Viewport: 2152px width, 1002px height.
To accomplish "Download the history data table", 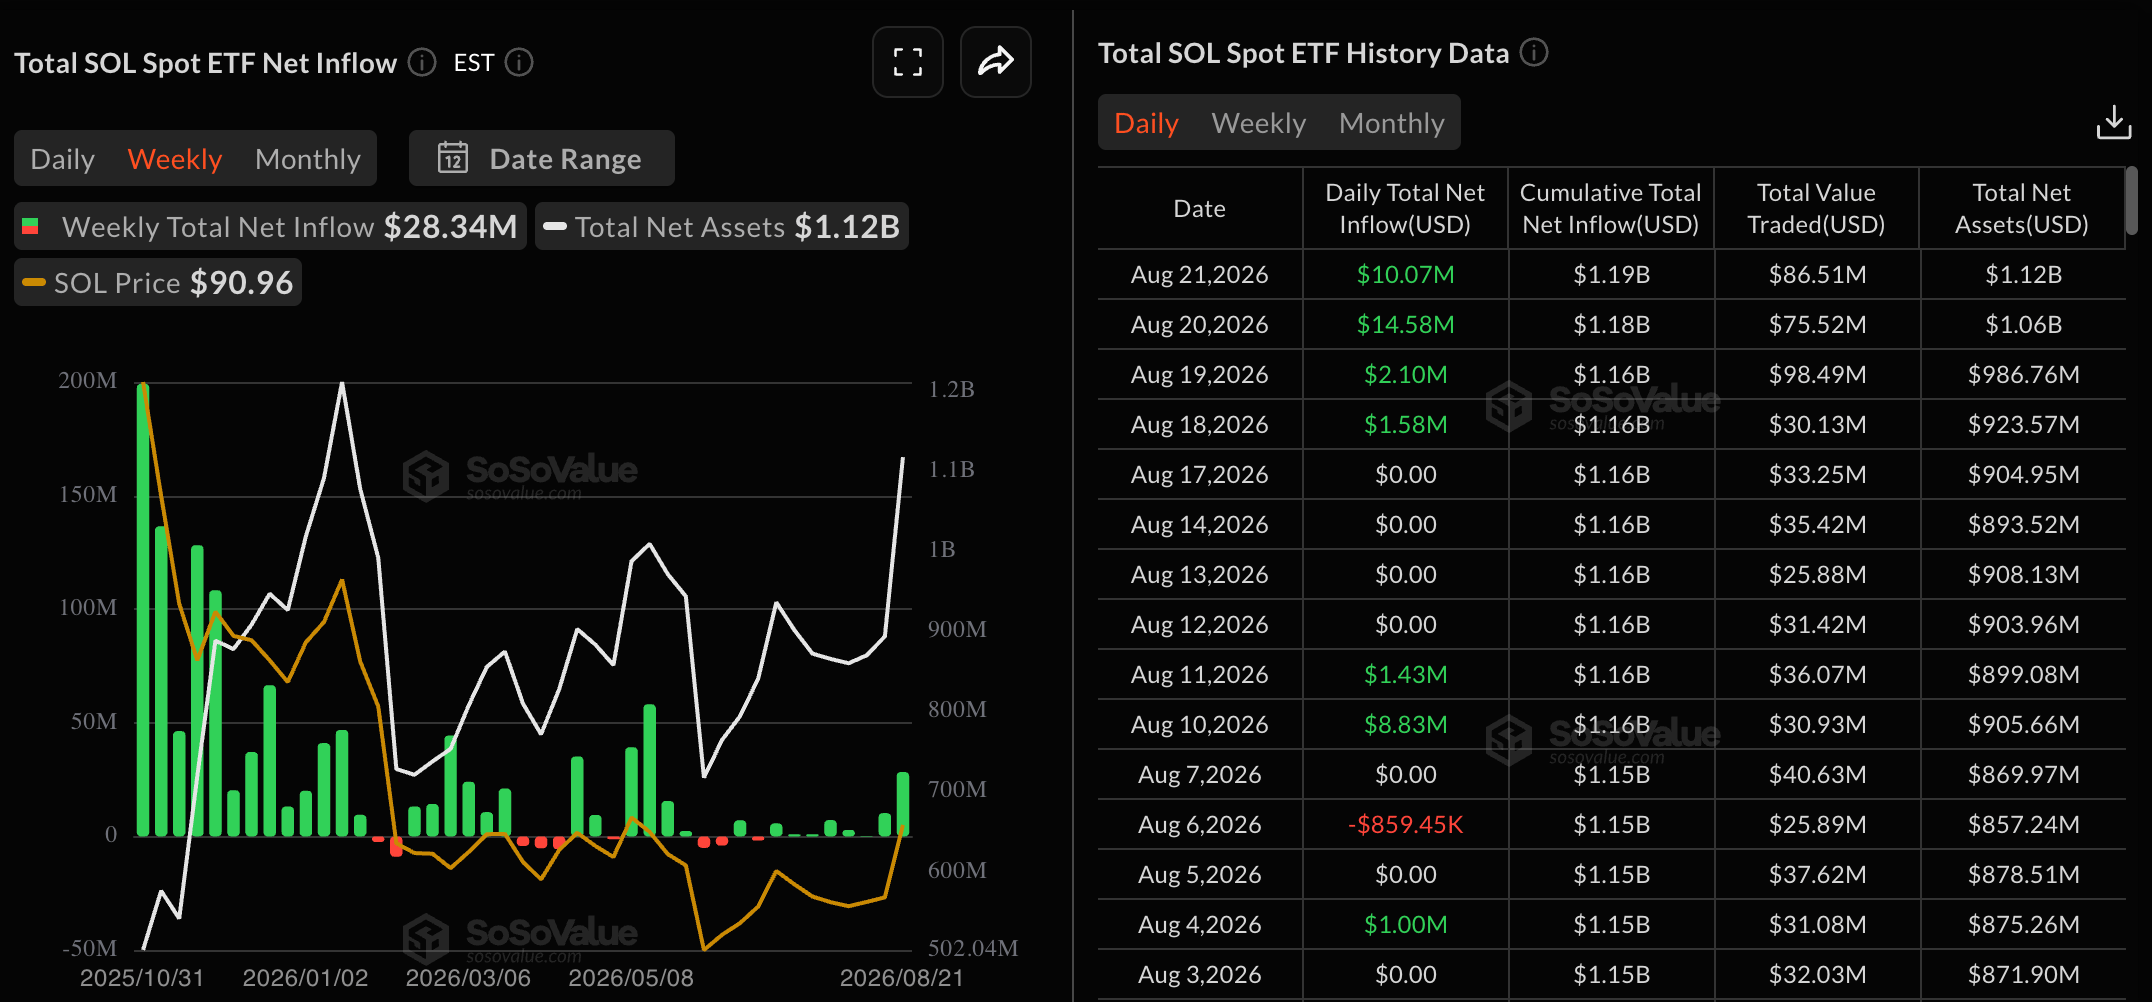I will (x=2114, y=123).
